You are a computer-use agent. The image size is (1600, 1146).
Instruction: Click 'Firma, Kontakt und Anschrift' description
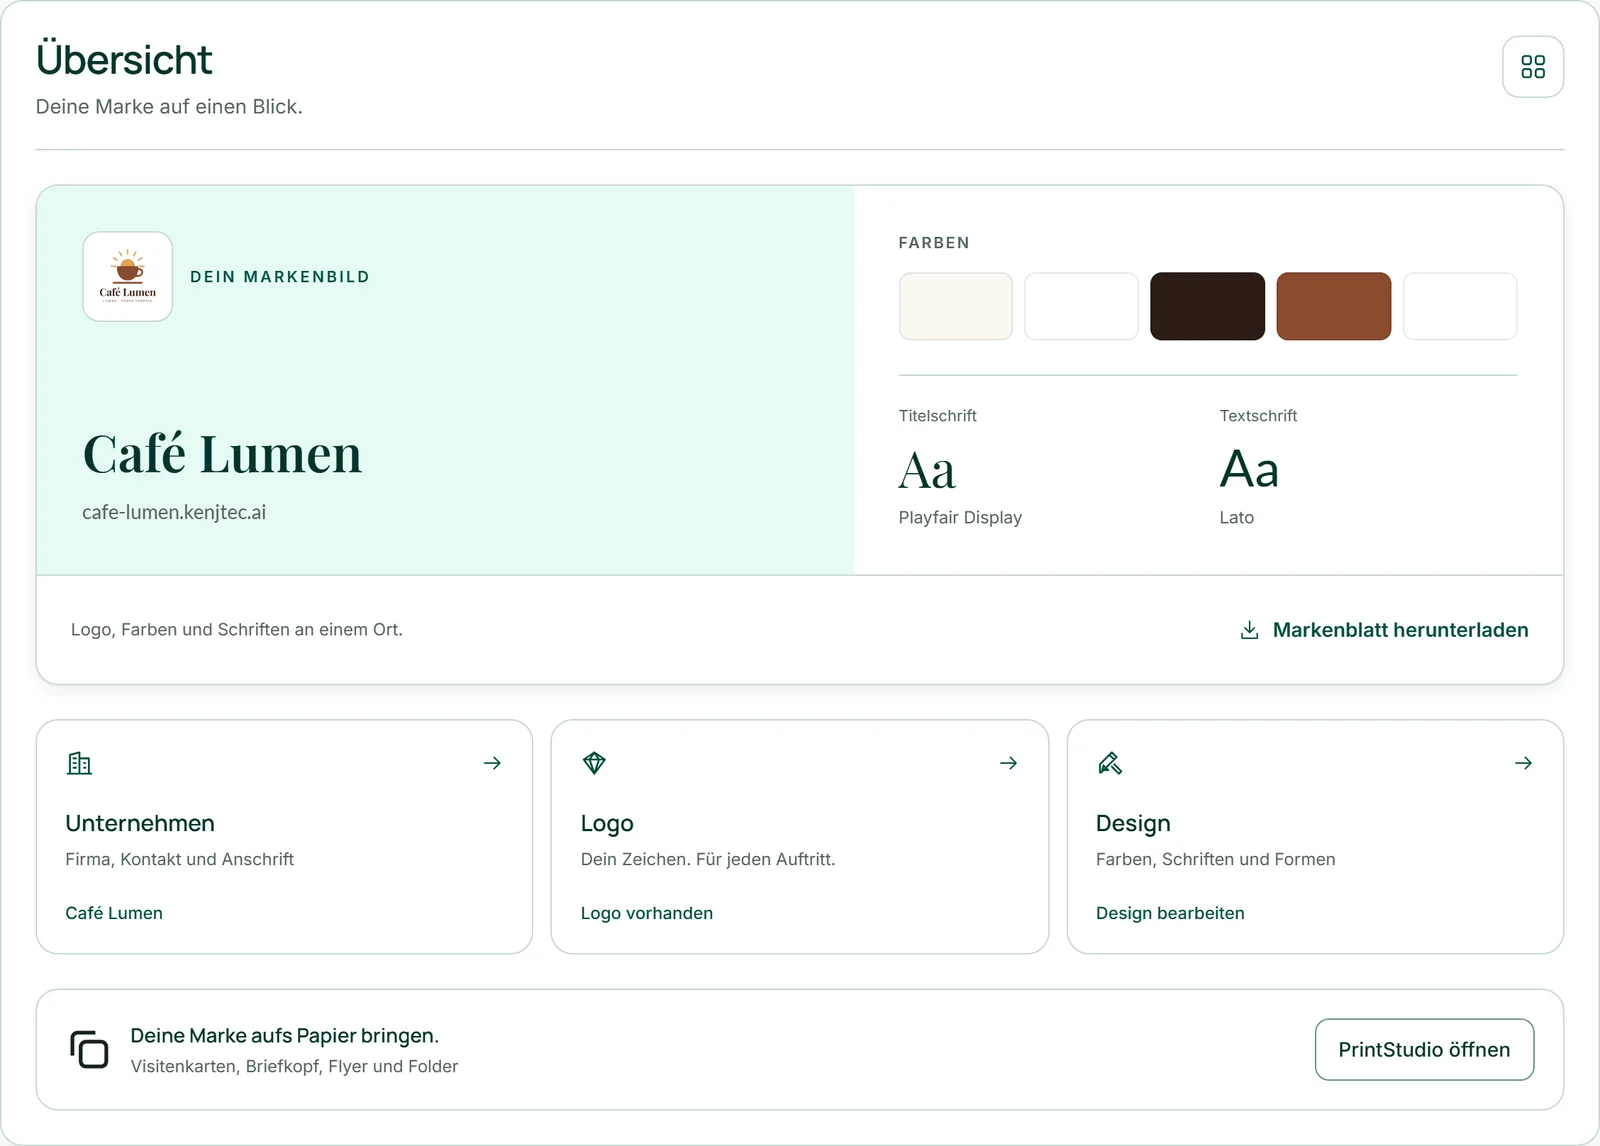coord(180,859)
